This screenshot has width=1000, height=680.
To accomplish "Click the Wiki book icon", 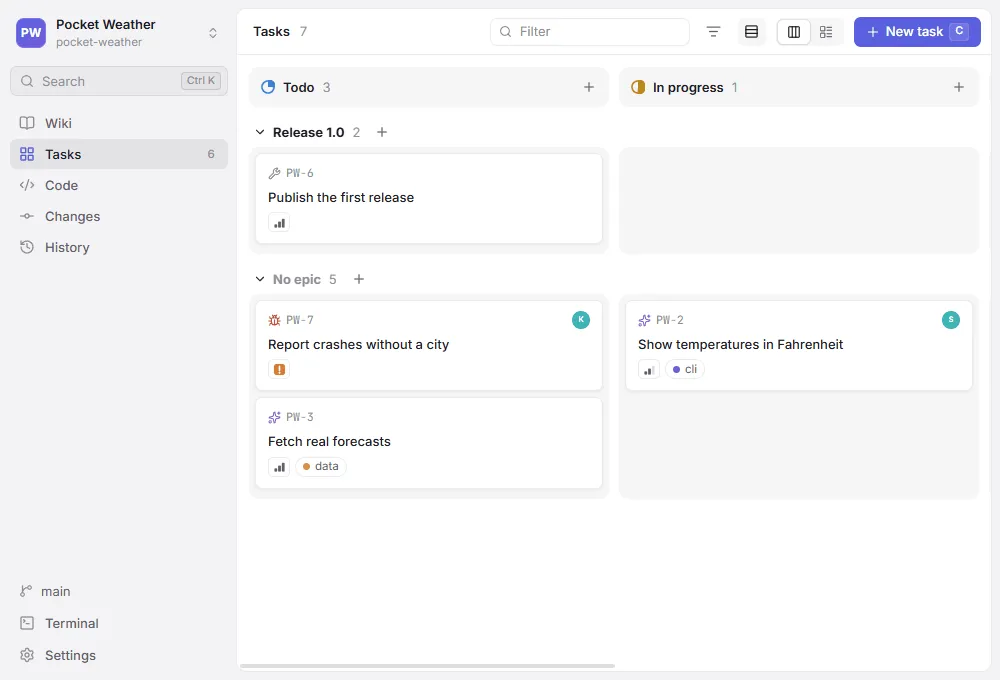I will click(x=27, y=123).
